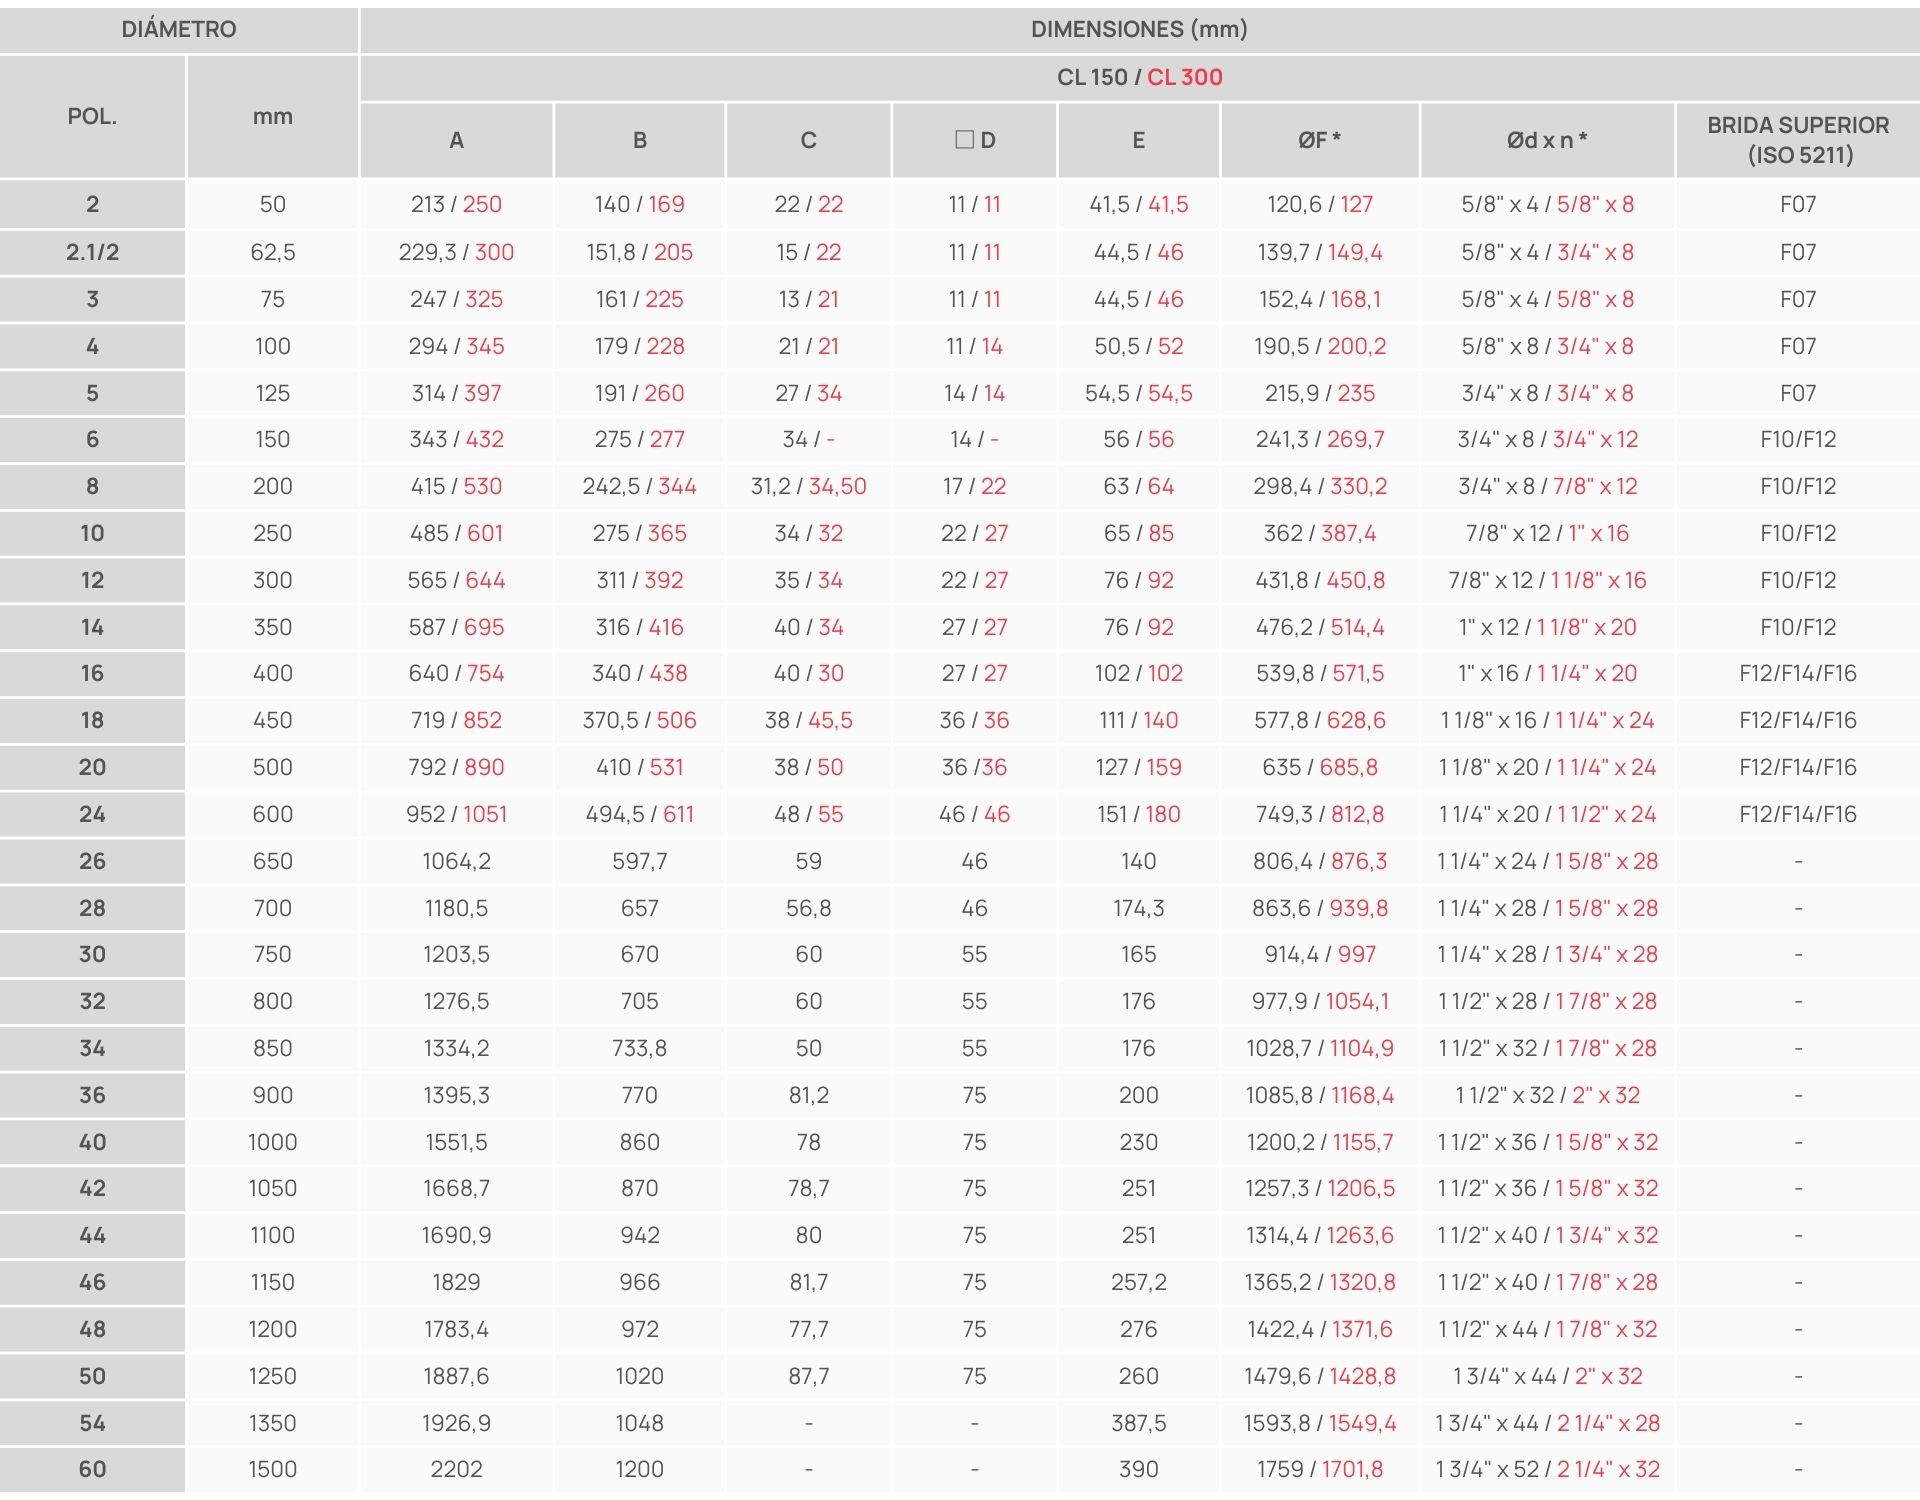Click the 1064,2 value in column A

click(x=456, y=861)
